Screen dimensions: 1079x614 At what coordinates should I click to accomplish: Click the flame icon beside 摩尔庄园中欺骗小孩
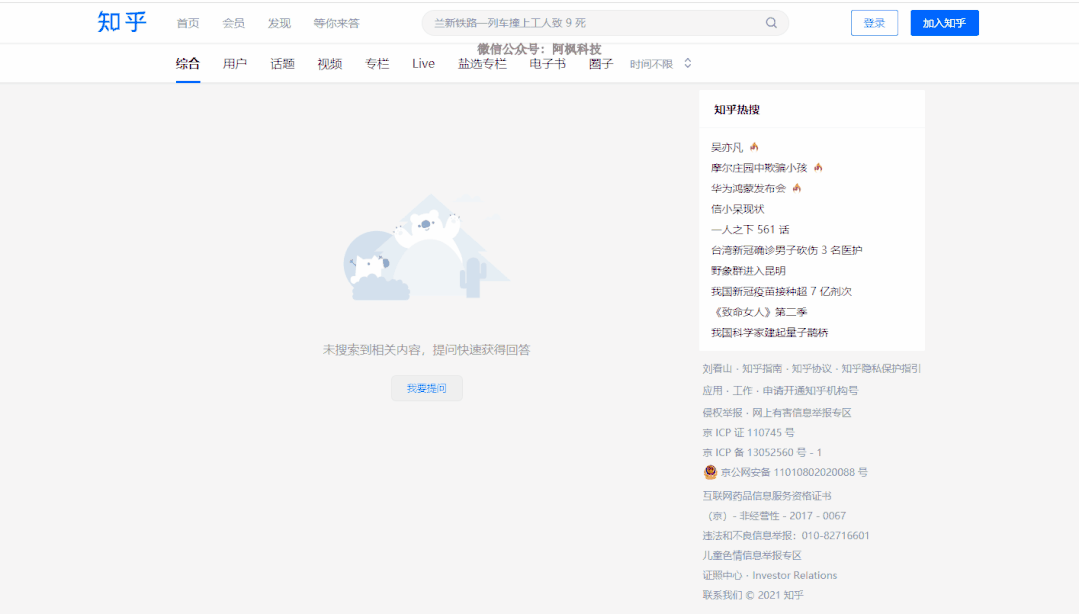[x=818, y=166]
